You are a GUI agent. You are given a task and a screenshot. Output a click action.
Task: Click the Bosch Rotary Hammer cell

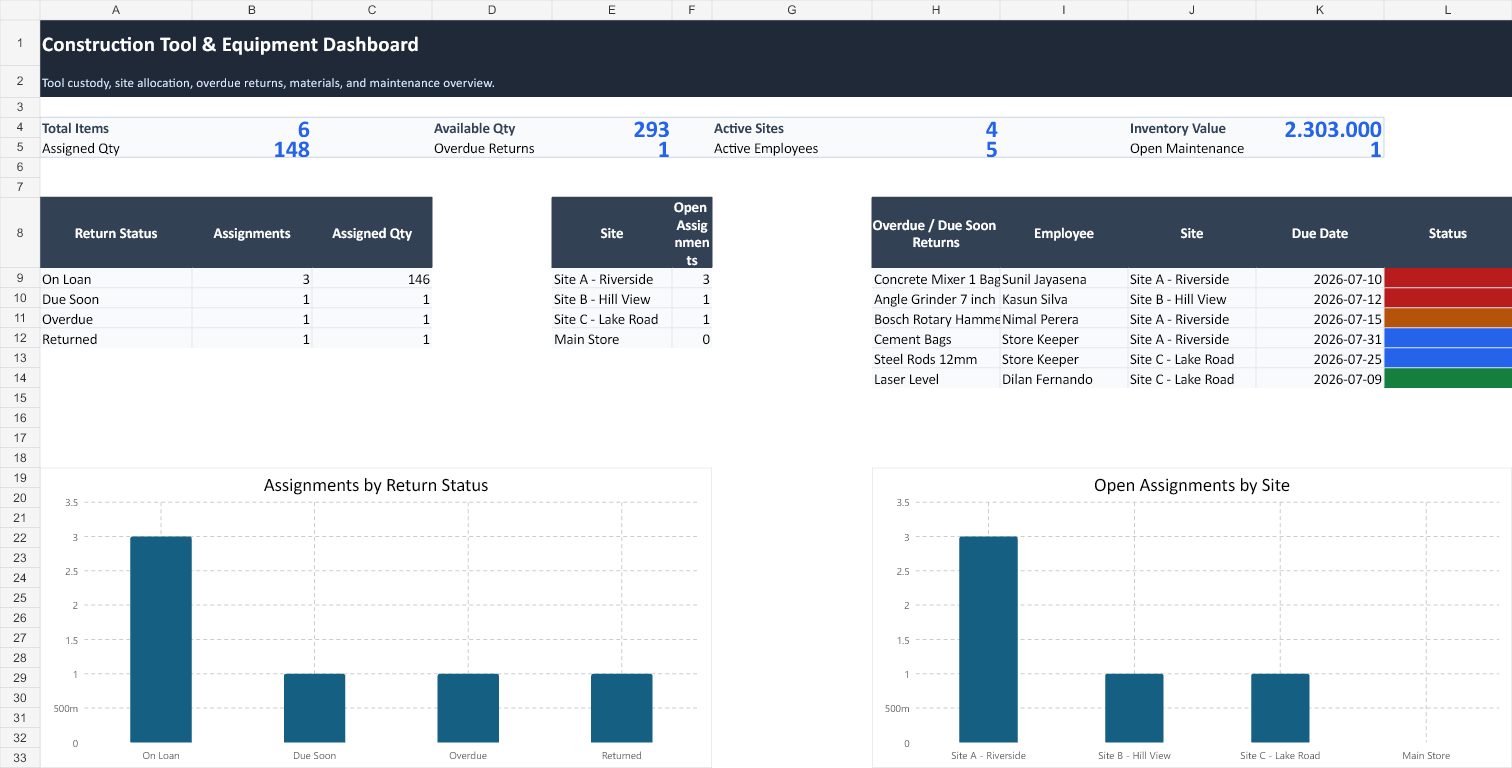936,319
